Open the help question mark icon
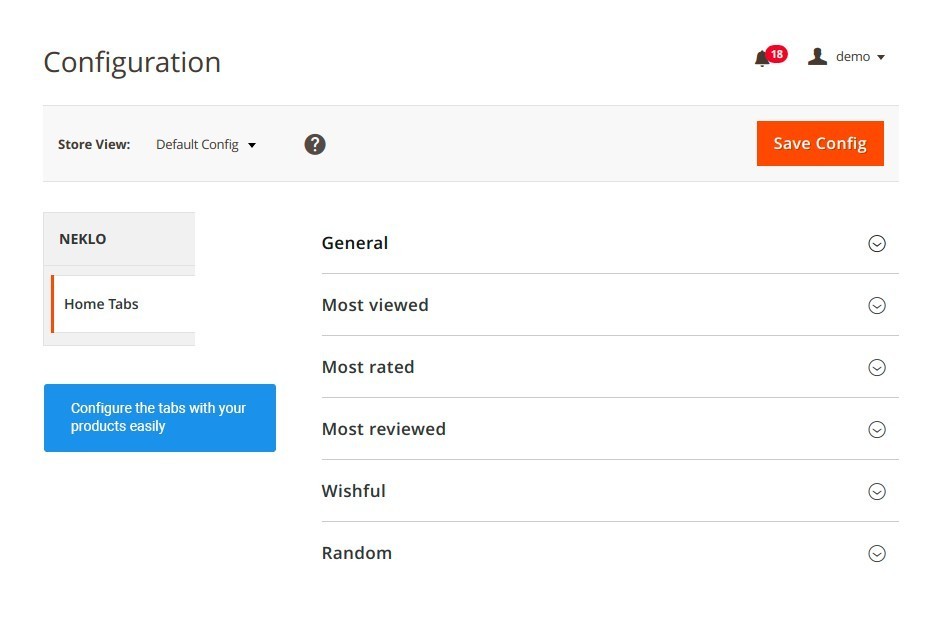The height and width of the screenshot is (632, 940). pos(315,145)
